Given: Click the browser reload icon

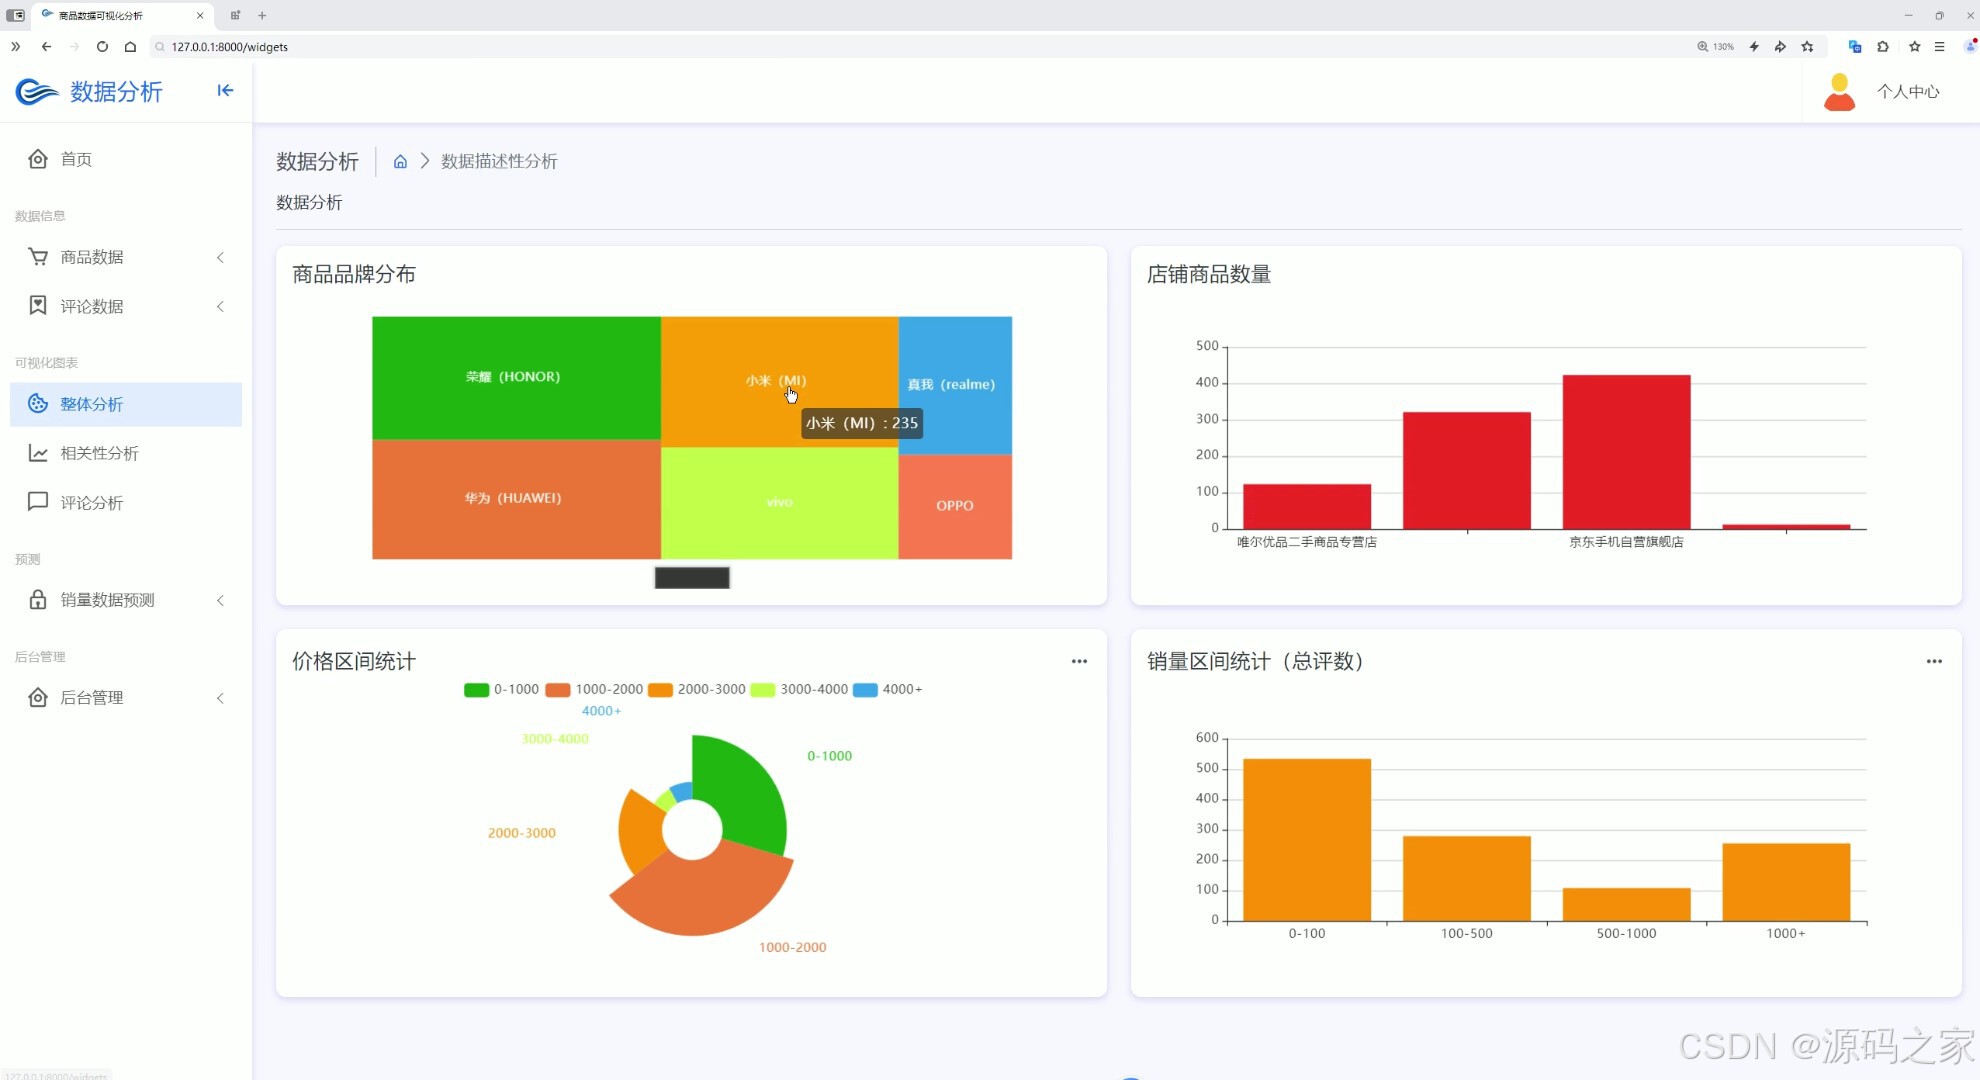Looking at the screenshot, I should [x=102, y=47].
